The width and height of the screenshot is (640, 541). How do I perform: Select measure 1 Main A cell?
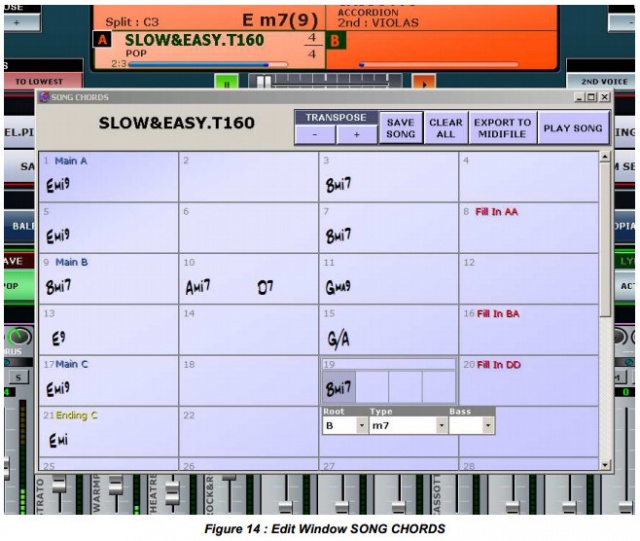108,176
